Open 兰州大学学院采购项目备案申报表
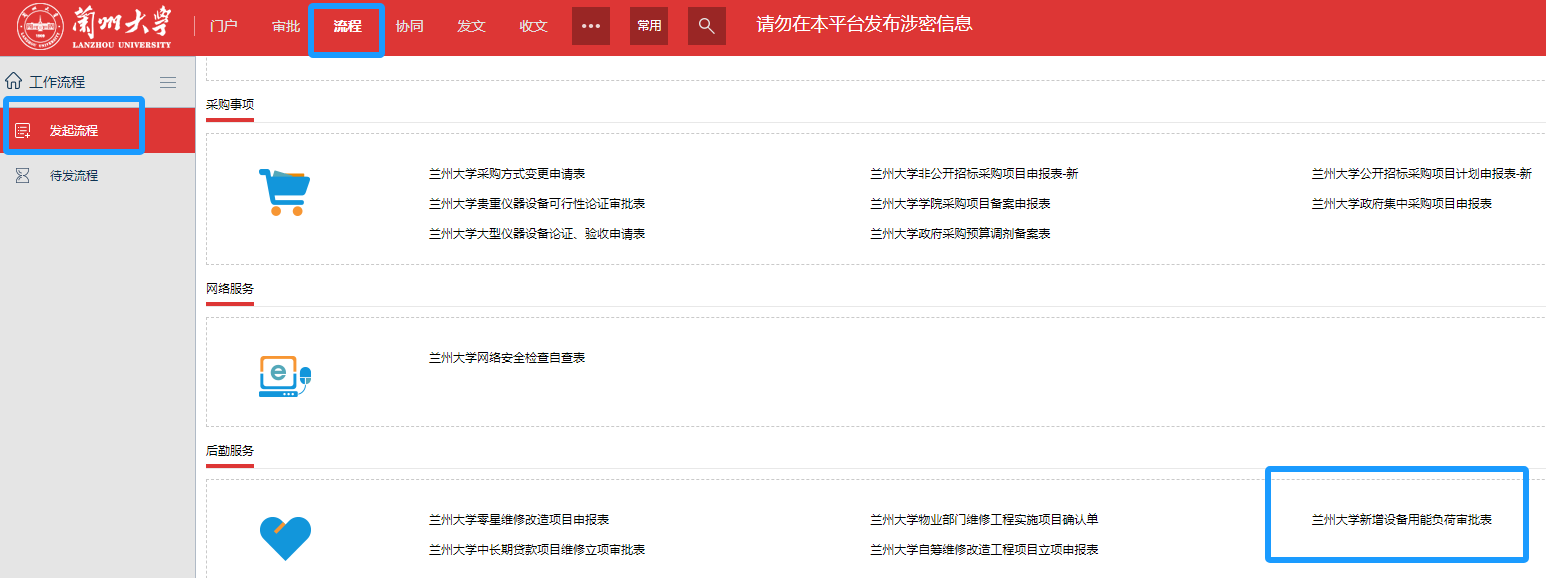 [x=960, y=204]
